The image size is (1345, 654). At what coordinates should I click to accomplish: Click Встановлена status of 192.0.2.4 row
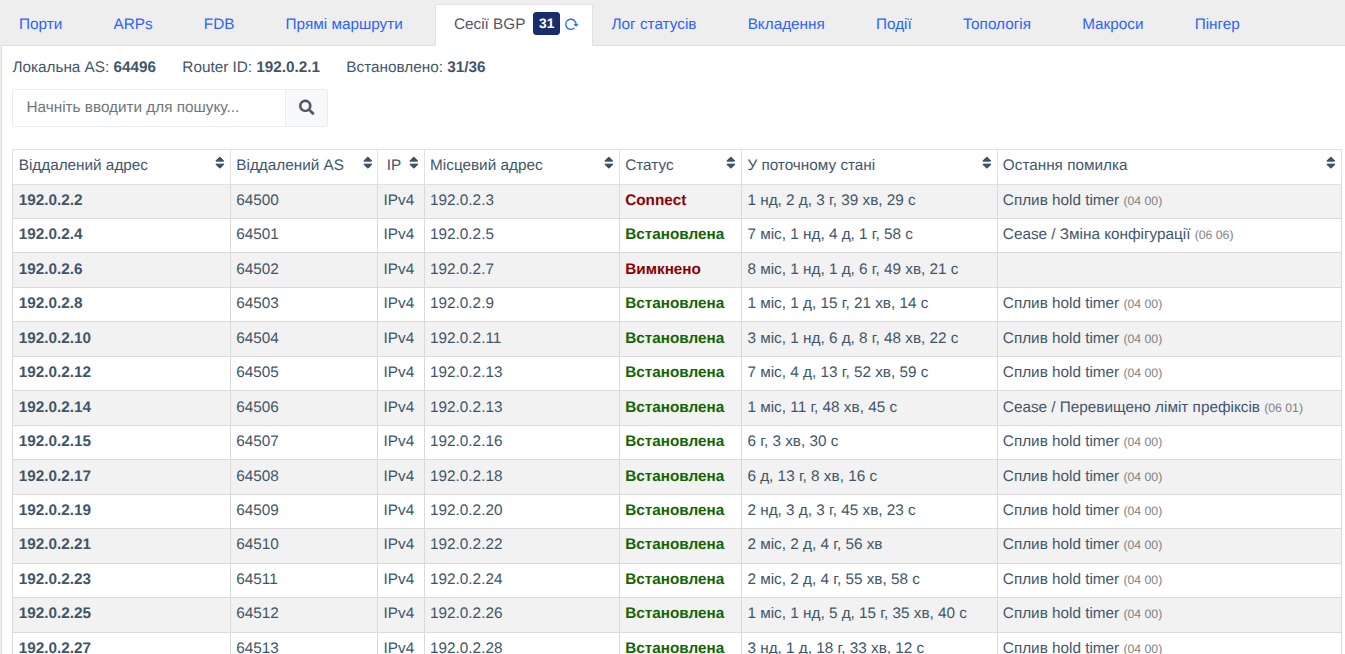pos(674,234)
